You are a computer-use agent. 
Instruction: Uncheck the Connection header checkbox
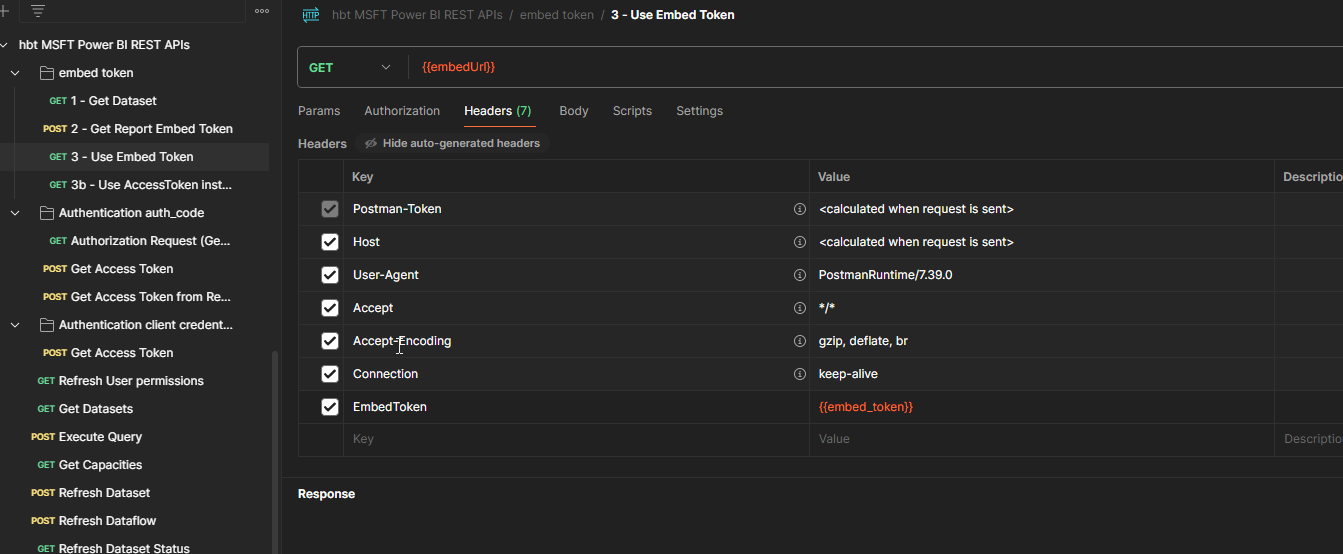click(x=330, y=374)
